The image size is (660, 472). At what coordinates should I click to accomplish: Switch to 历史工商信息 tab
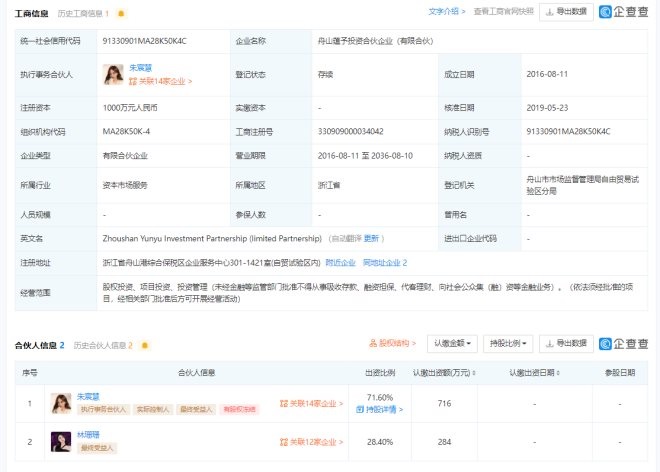tap(82, 13)
